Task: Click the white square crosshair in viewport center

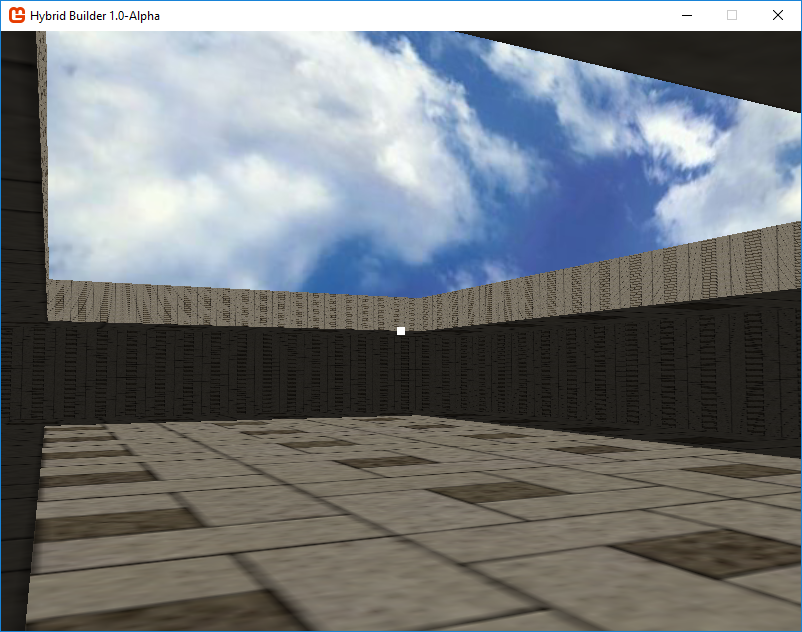Action: (401, 331)
